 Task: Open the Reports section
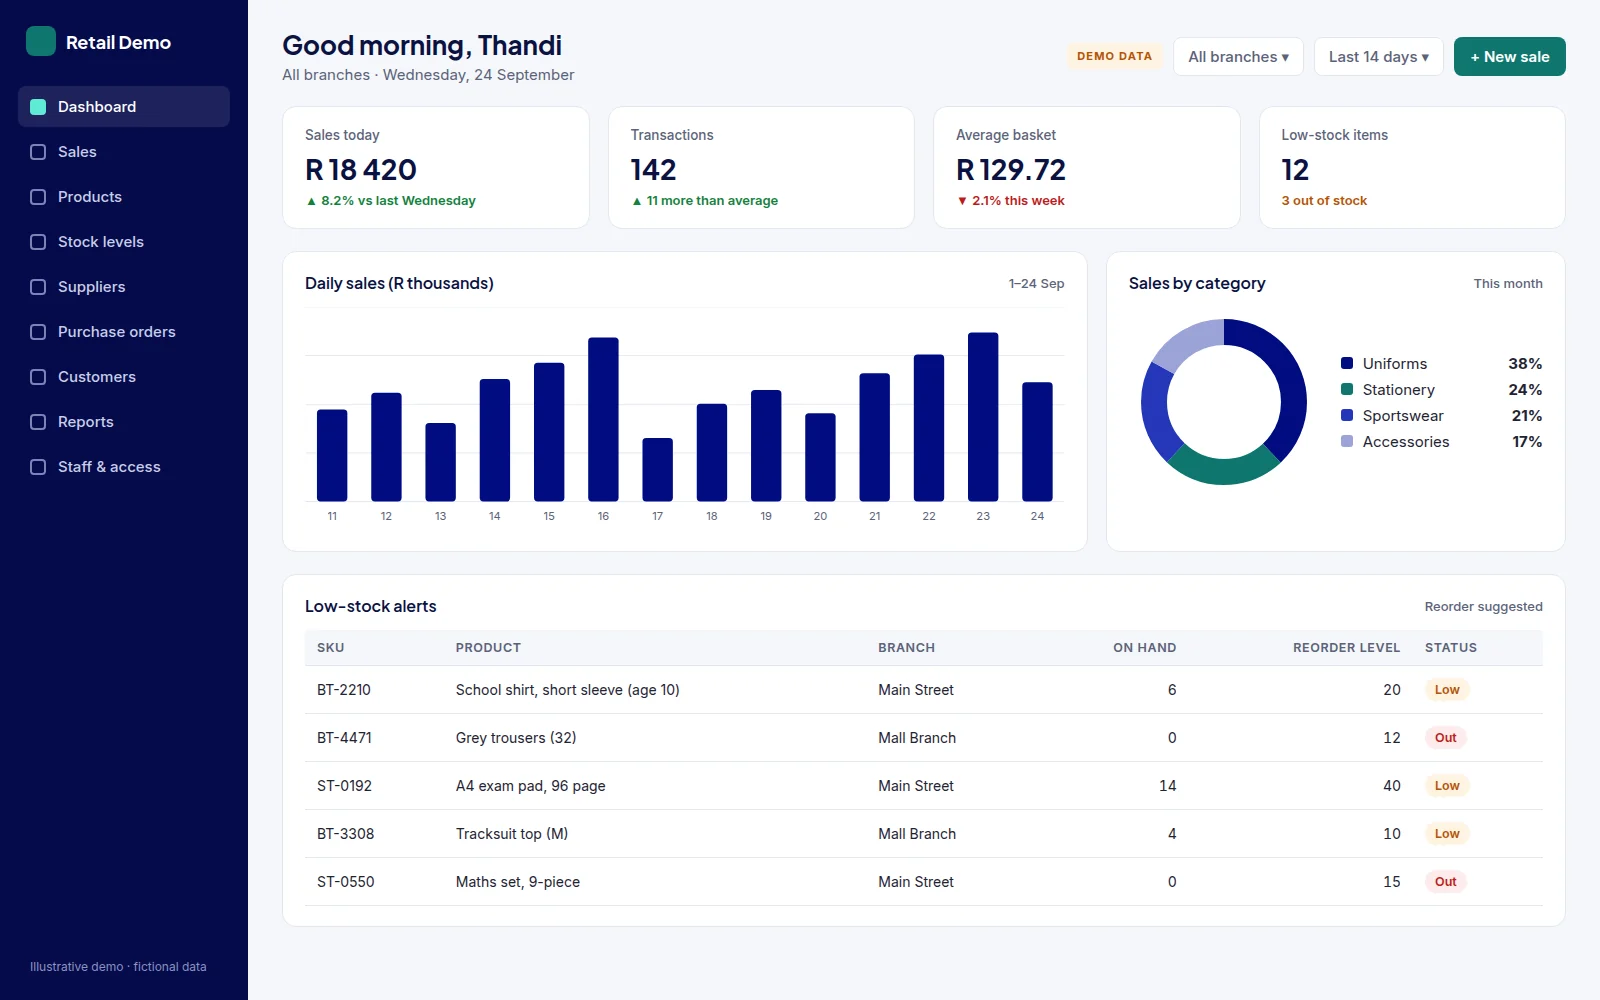click(x=124, y=422)
